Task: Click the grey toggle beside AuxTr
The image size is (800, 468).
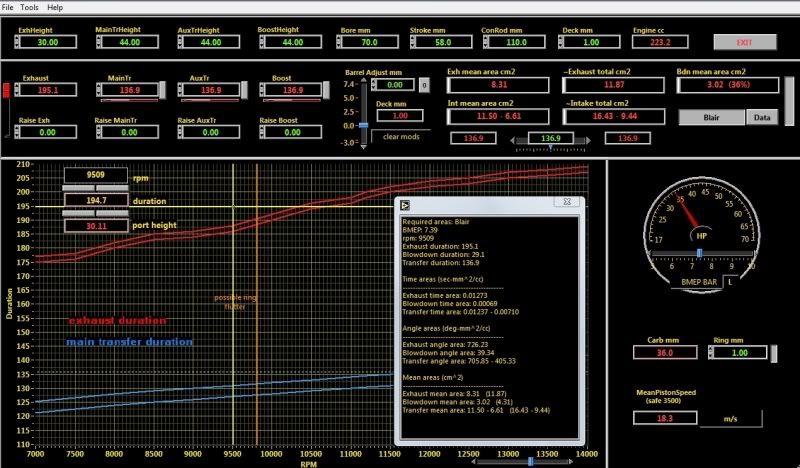Action: click(244, 90)
